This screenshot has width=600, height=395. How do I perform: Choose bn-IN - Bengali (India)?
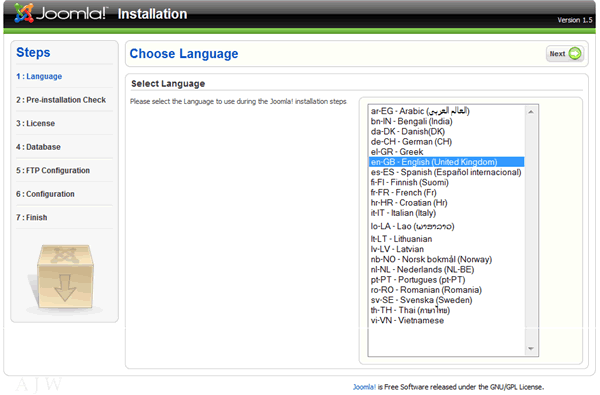tap(447, 121)
